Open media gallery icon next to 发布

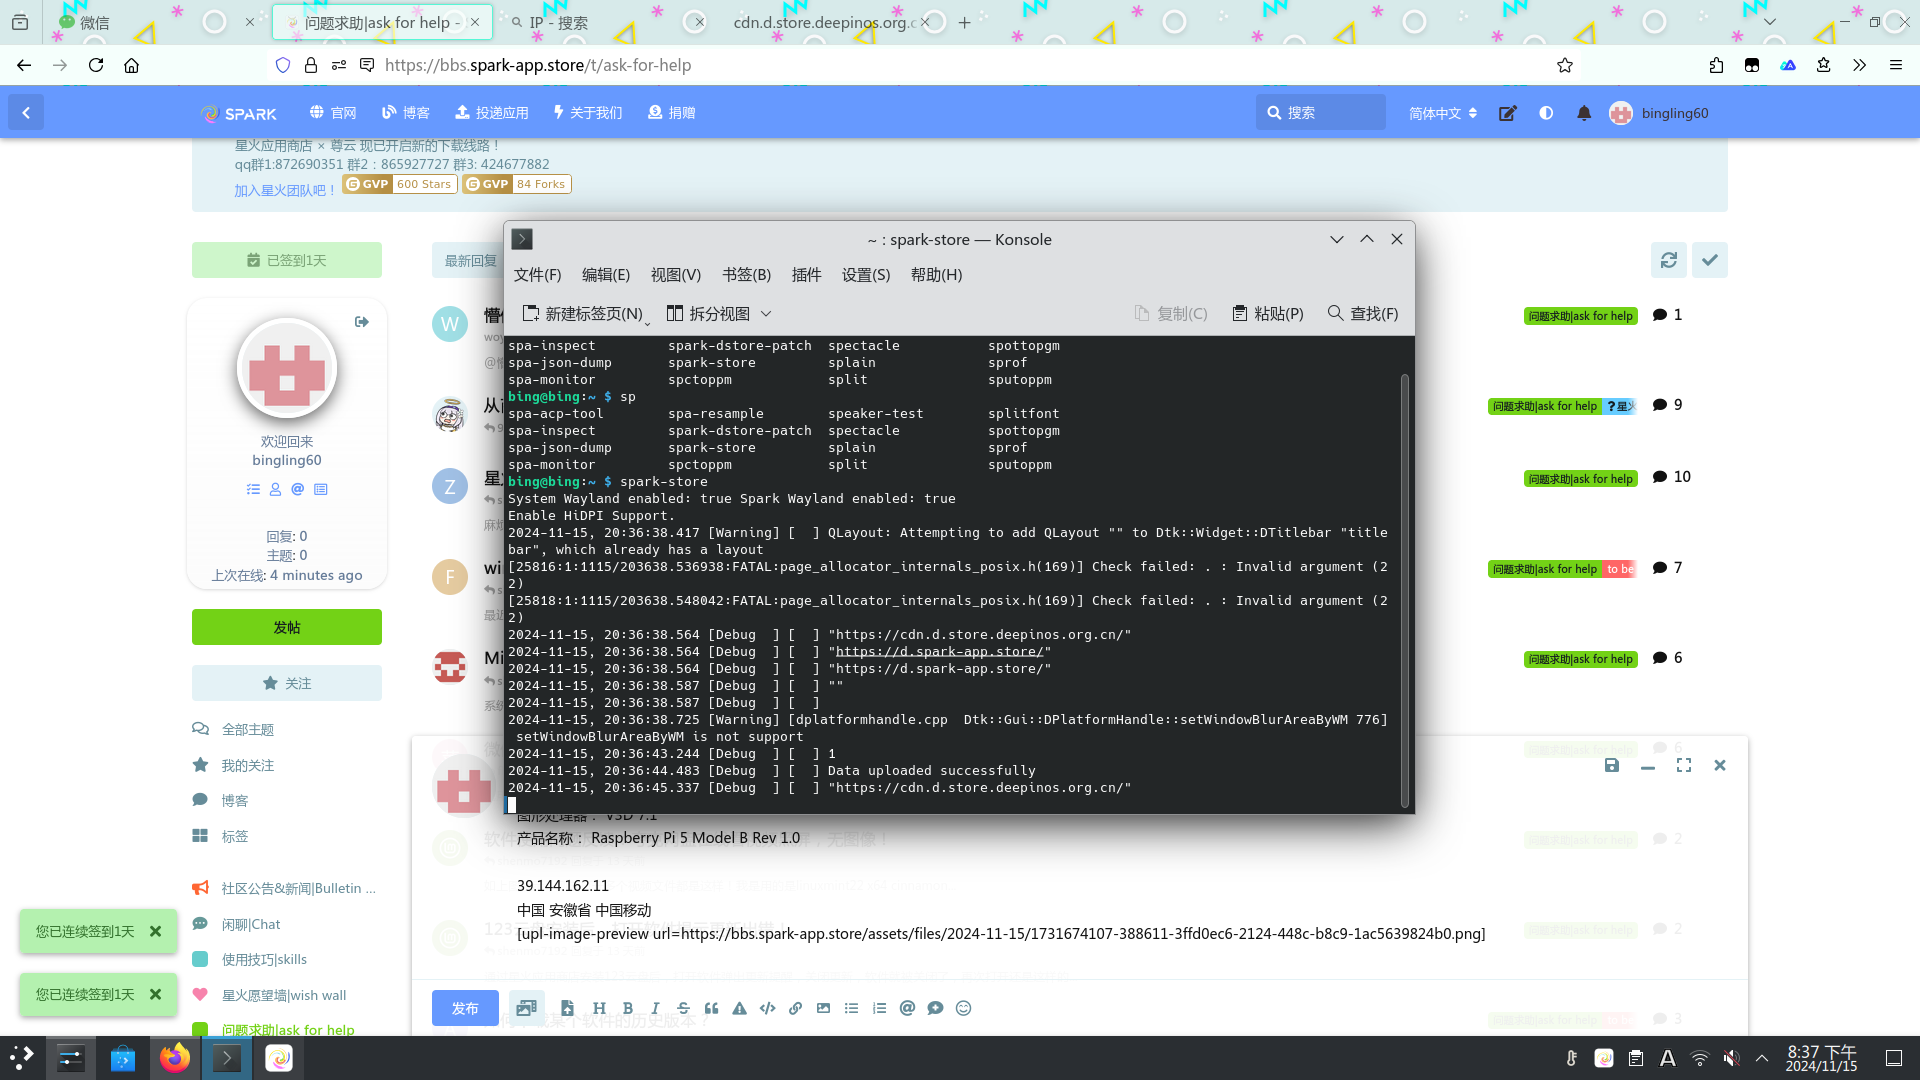(x=526, y=1008)
